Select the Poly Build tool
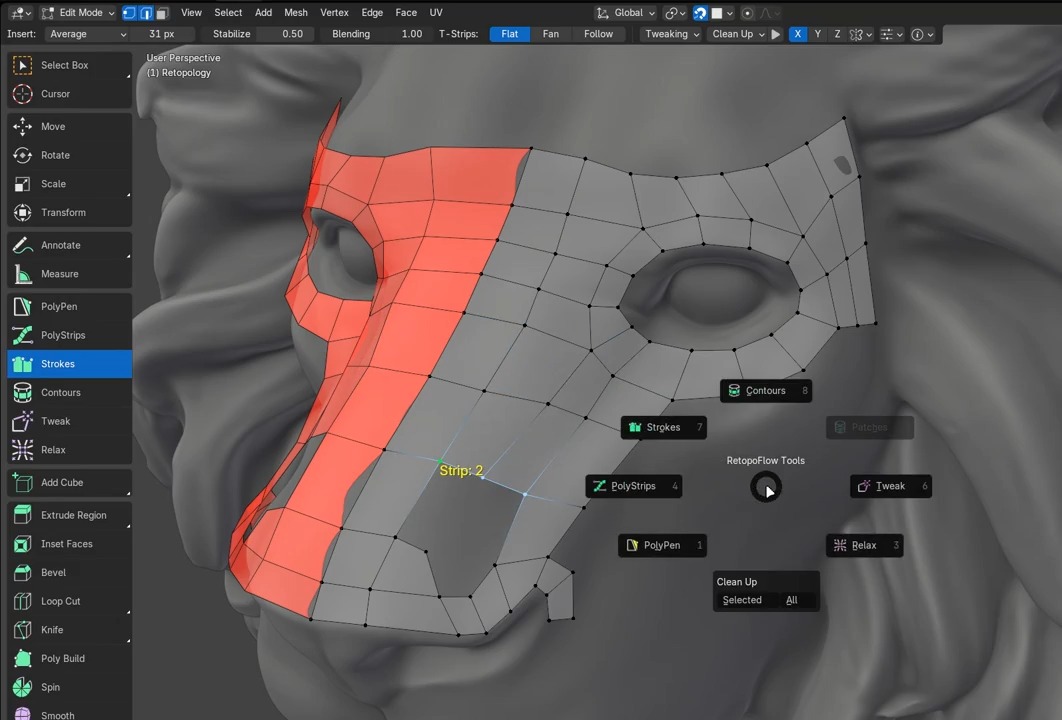The image size is (1062, 720). click(70, 658)
